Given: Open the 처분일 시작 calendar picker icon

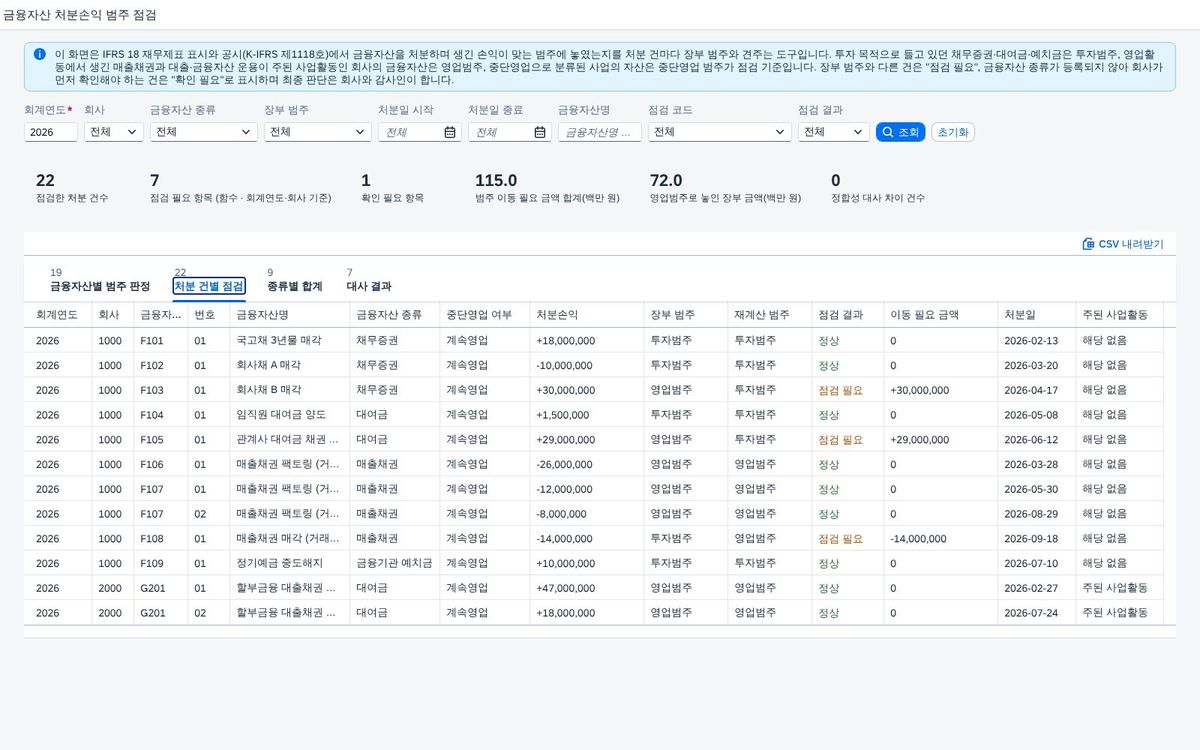Looking at the screenshot, I should (x=450, y=132).
